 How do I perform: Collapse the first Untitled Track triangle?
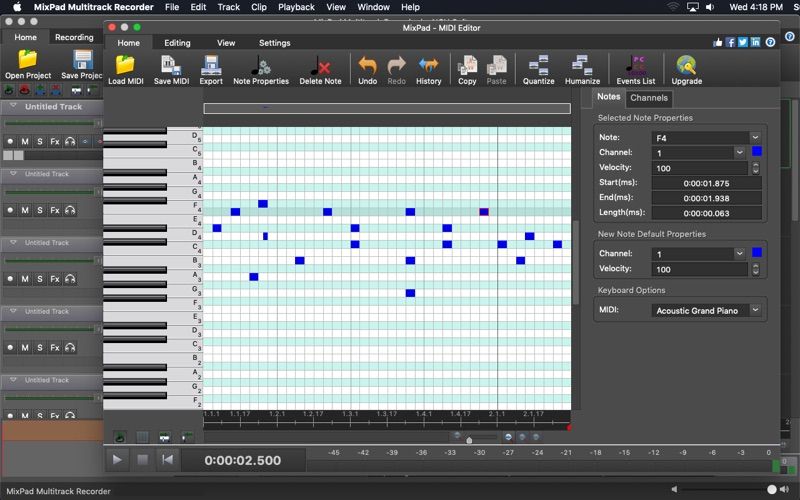point(14,106)
